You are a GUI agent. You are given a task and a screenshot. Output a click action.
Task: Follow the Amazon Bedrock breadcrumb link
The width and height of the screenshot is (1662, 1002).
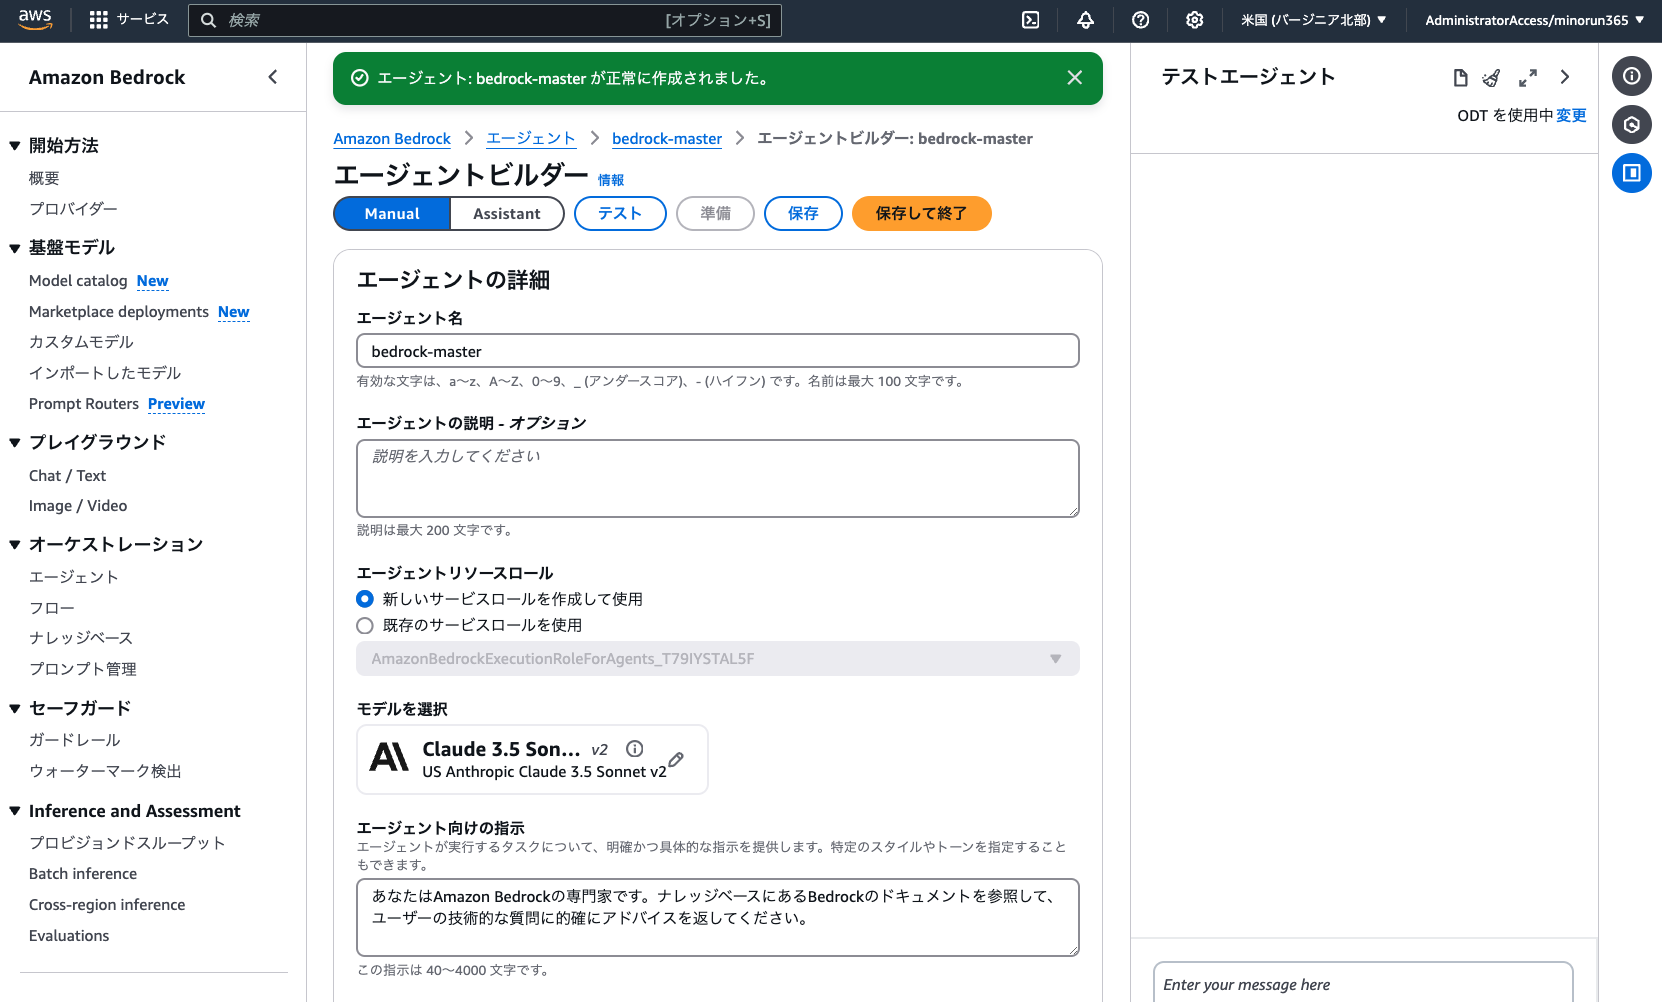click(392, 139)
